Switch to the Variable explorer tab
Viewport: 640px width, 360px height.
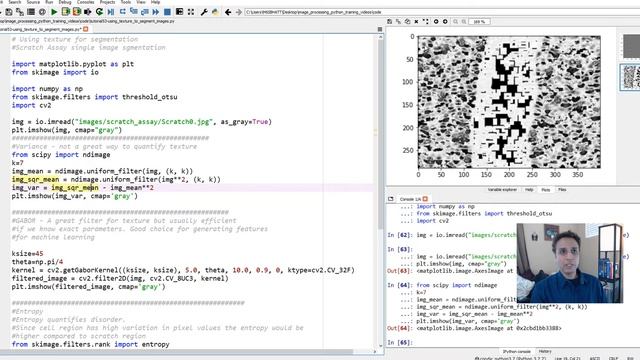click(502, 190)
